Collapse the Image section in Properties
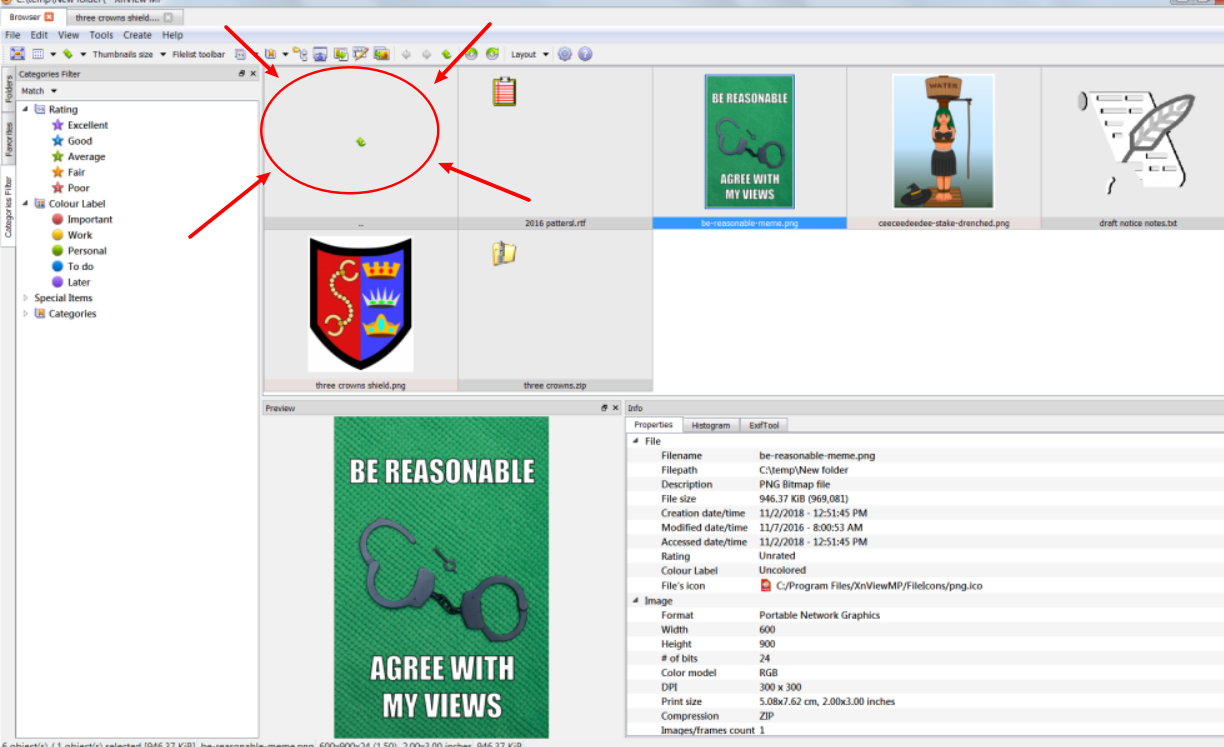Image resolution: width=1224 pixels, height=747 pixels. 635,601
